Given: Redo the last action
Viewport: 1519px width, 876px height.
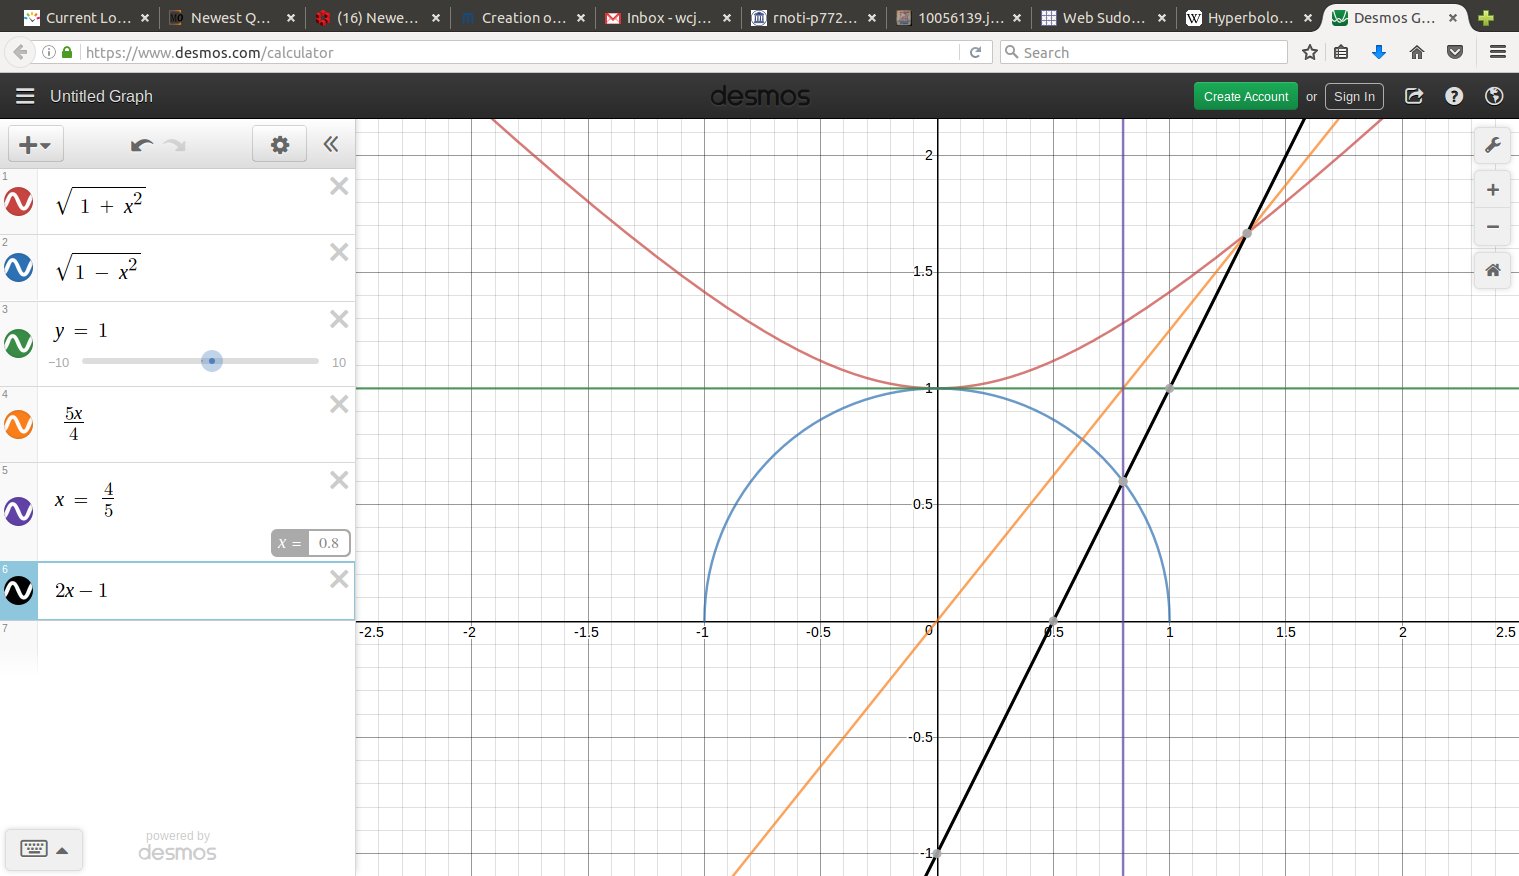Looking at the screenshot, I should coord(176,145).
